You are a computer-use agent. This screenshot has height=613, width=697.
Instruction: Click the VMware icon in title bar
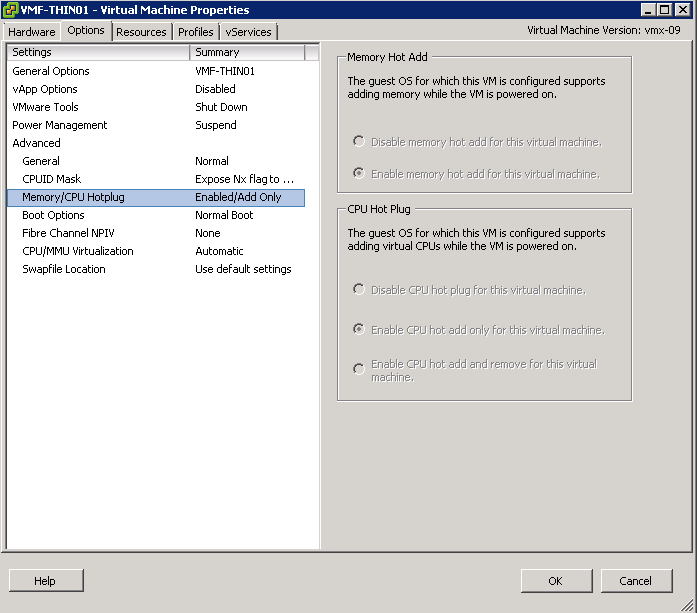click(11, 10)
